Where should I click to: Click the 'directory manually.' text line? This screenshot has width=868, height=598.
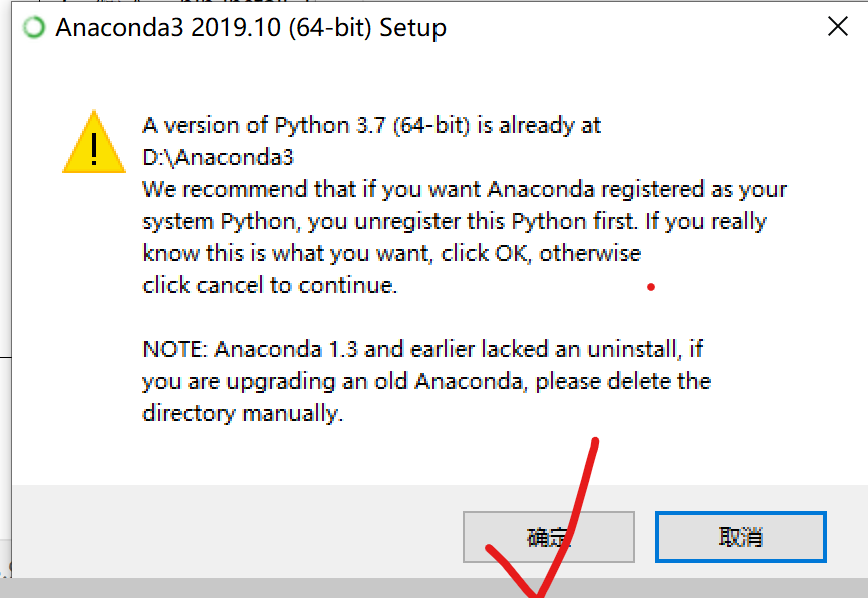pos(243,413)
